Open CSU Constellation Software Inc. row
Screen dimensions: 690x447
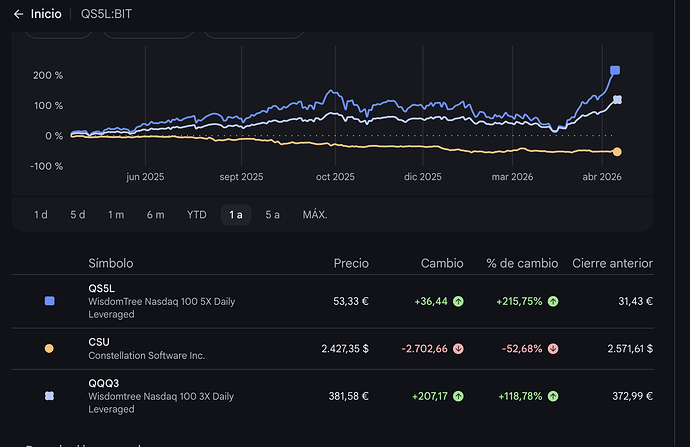(333, 348)
